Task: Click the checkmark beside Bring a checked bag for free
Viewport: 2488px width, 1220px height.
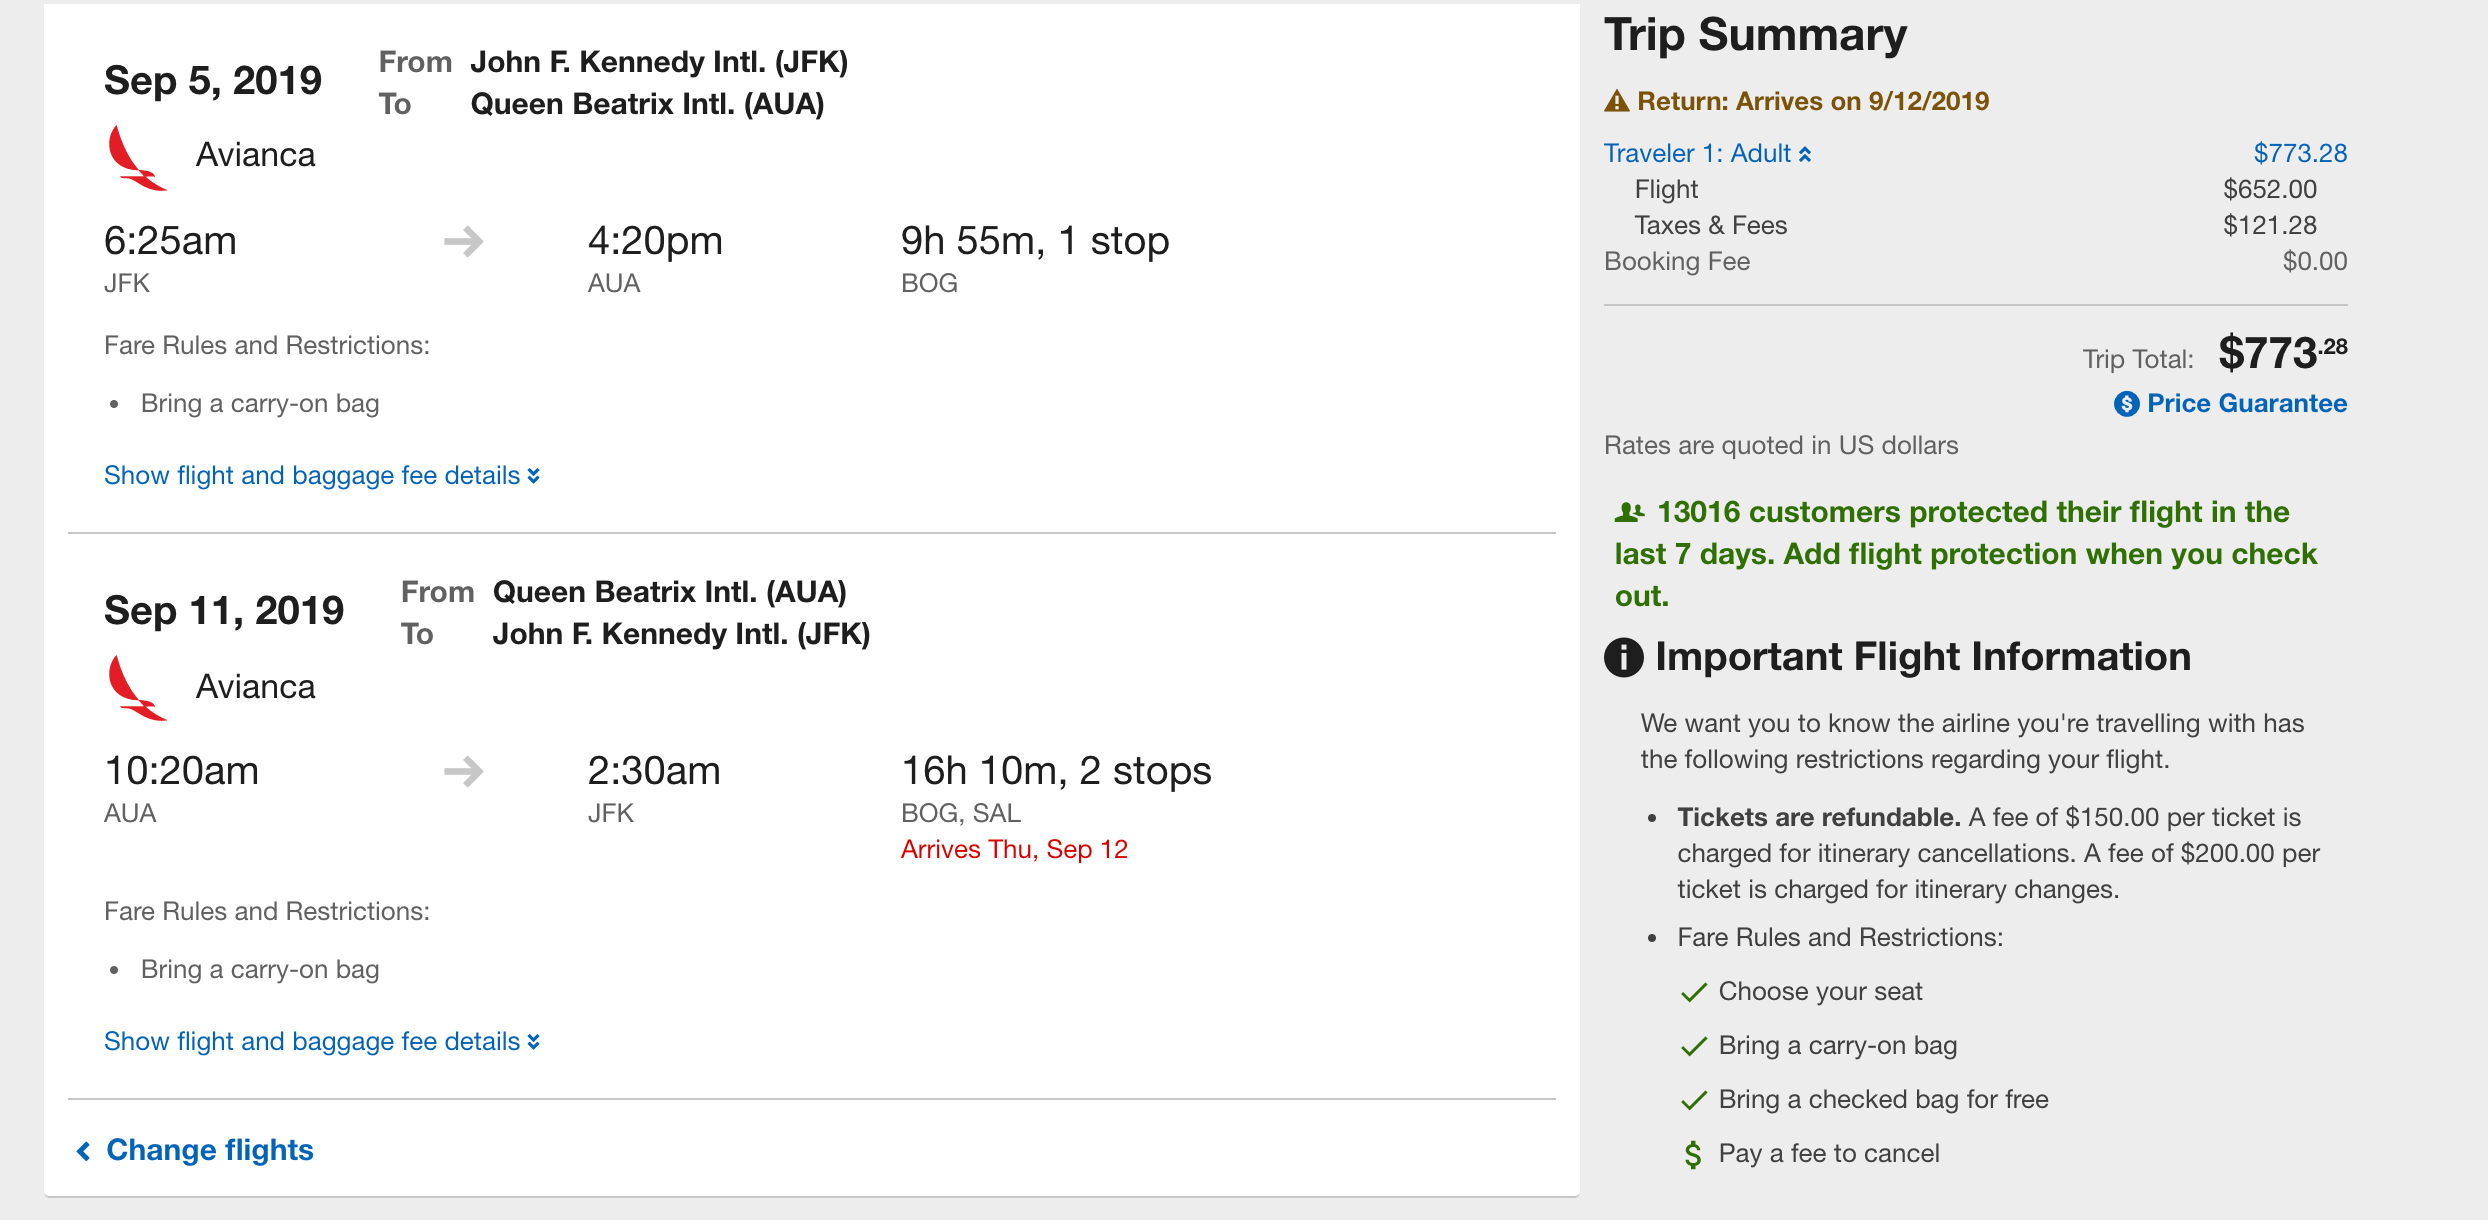Action: 1694,1100
